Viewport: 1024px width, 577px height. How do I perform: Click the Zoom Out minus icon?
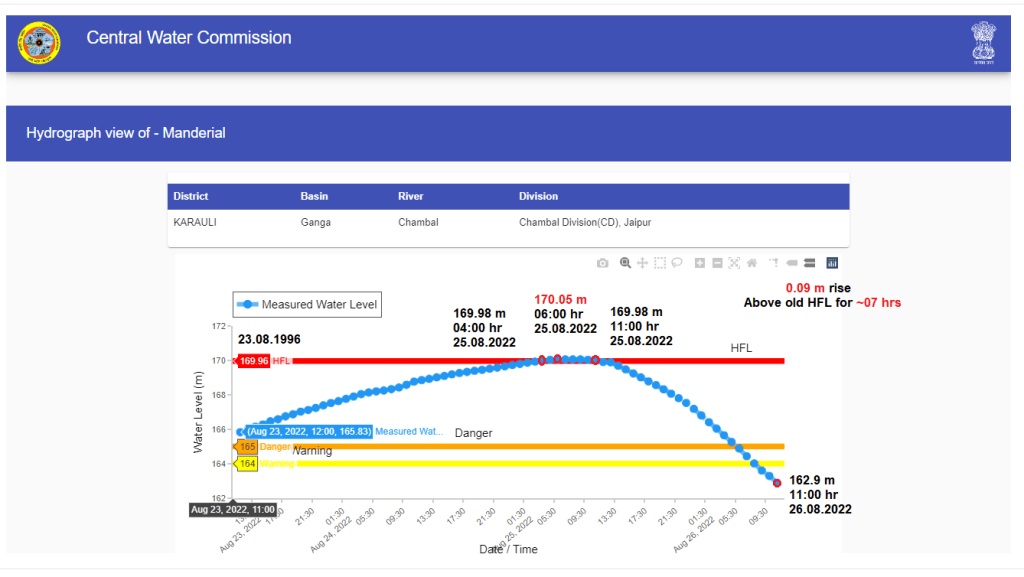[717, 263]
